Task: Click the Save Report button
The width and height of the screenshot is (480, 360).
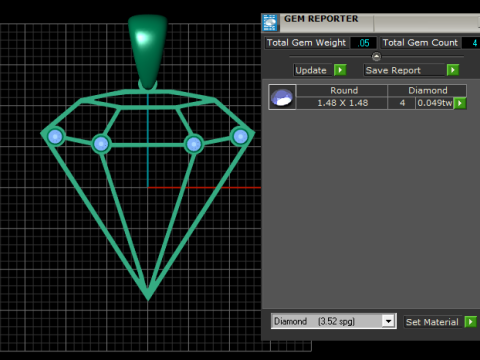Action: (x=404, y=70)
